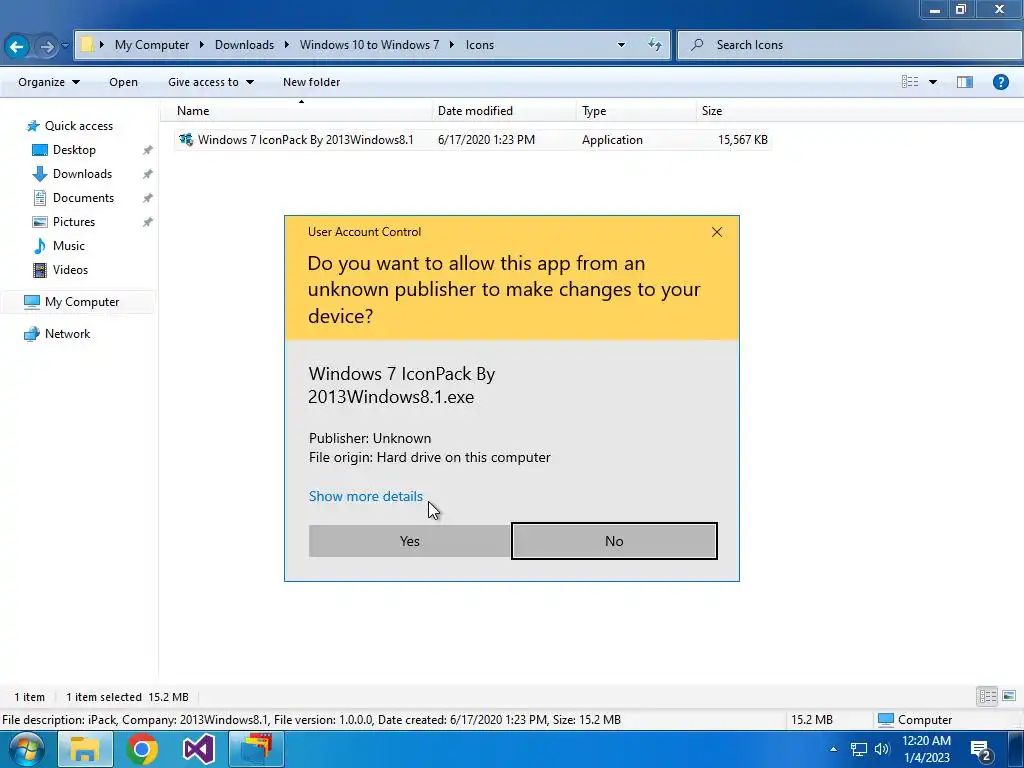Screen dimensions: 1024x768
Task: Open Pictures in the navigation pane
Action: 74,222
